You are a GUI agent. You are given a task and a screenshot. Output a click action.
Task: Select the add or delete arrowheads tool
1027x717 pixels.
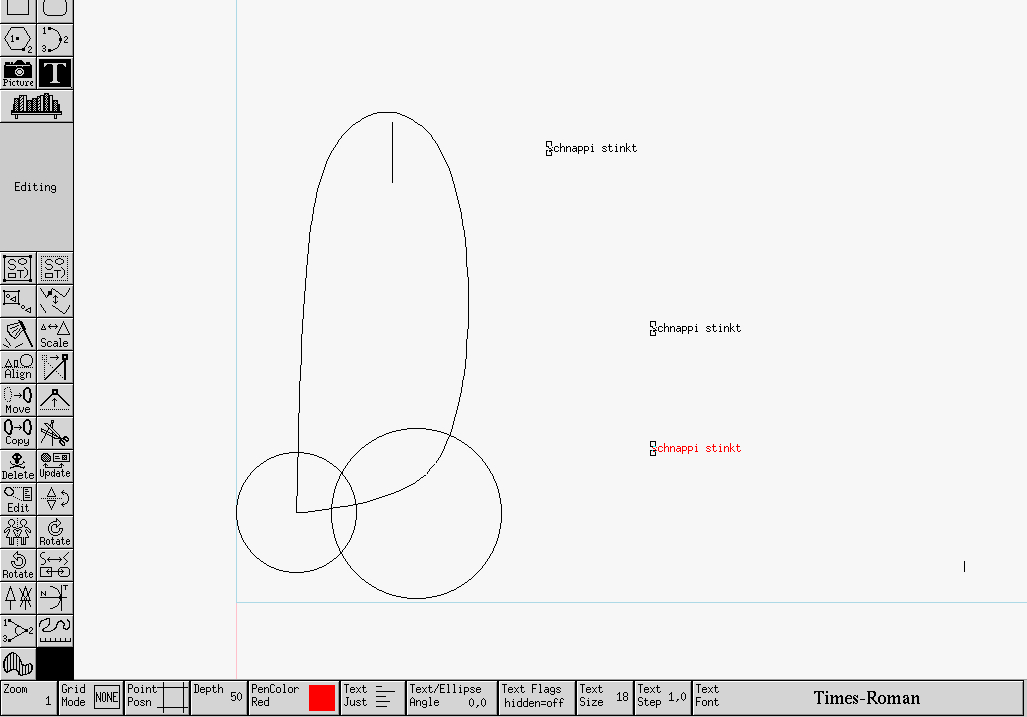18,598
